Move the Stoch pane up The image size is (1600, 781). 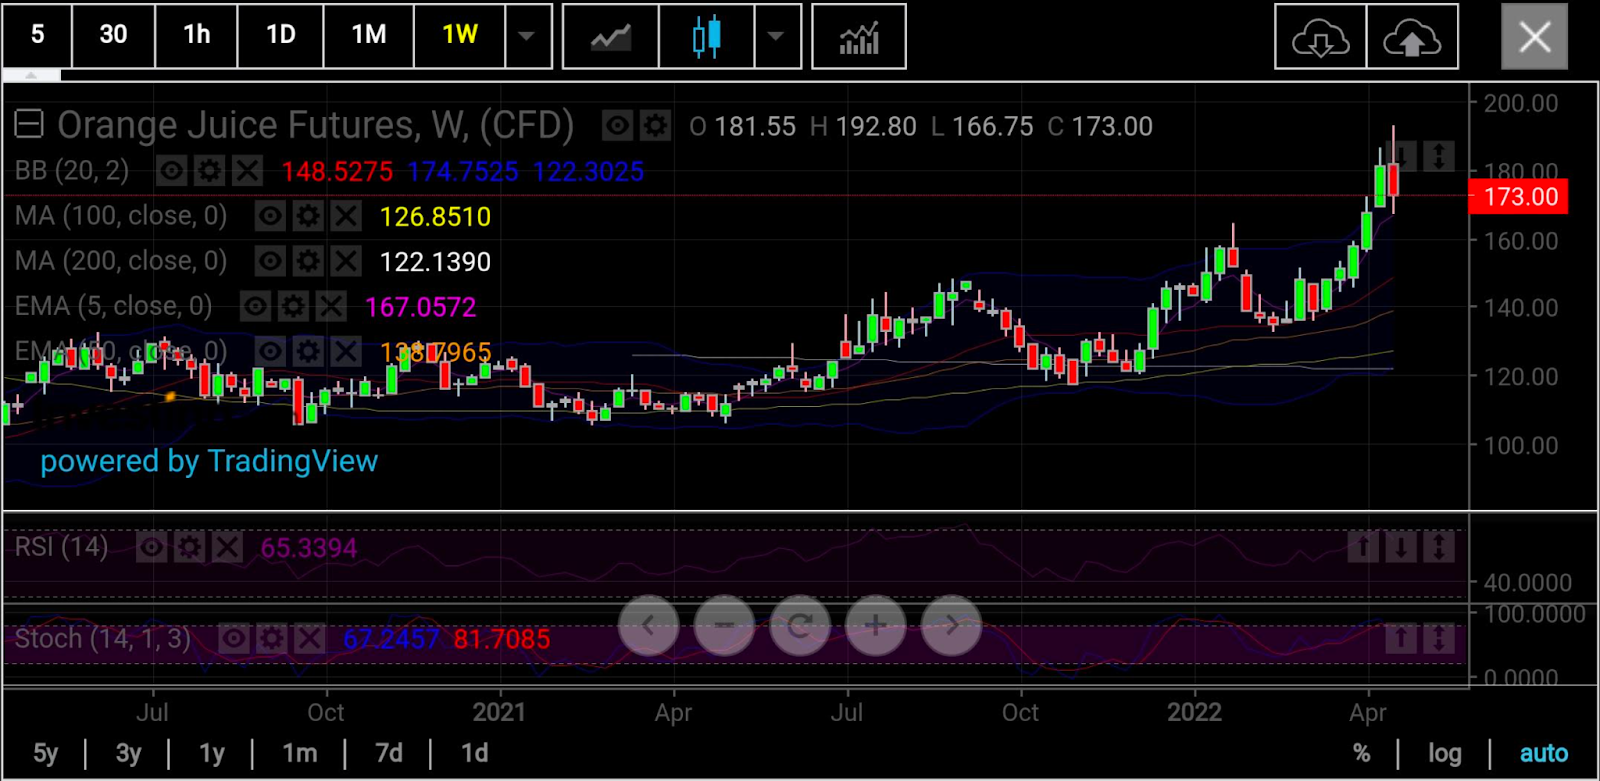click(1401, 637)
